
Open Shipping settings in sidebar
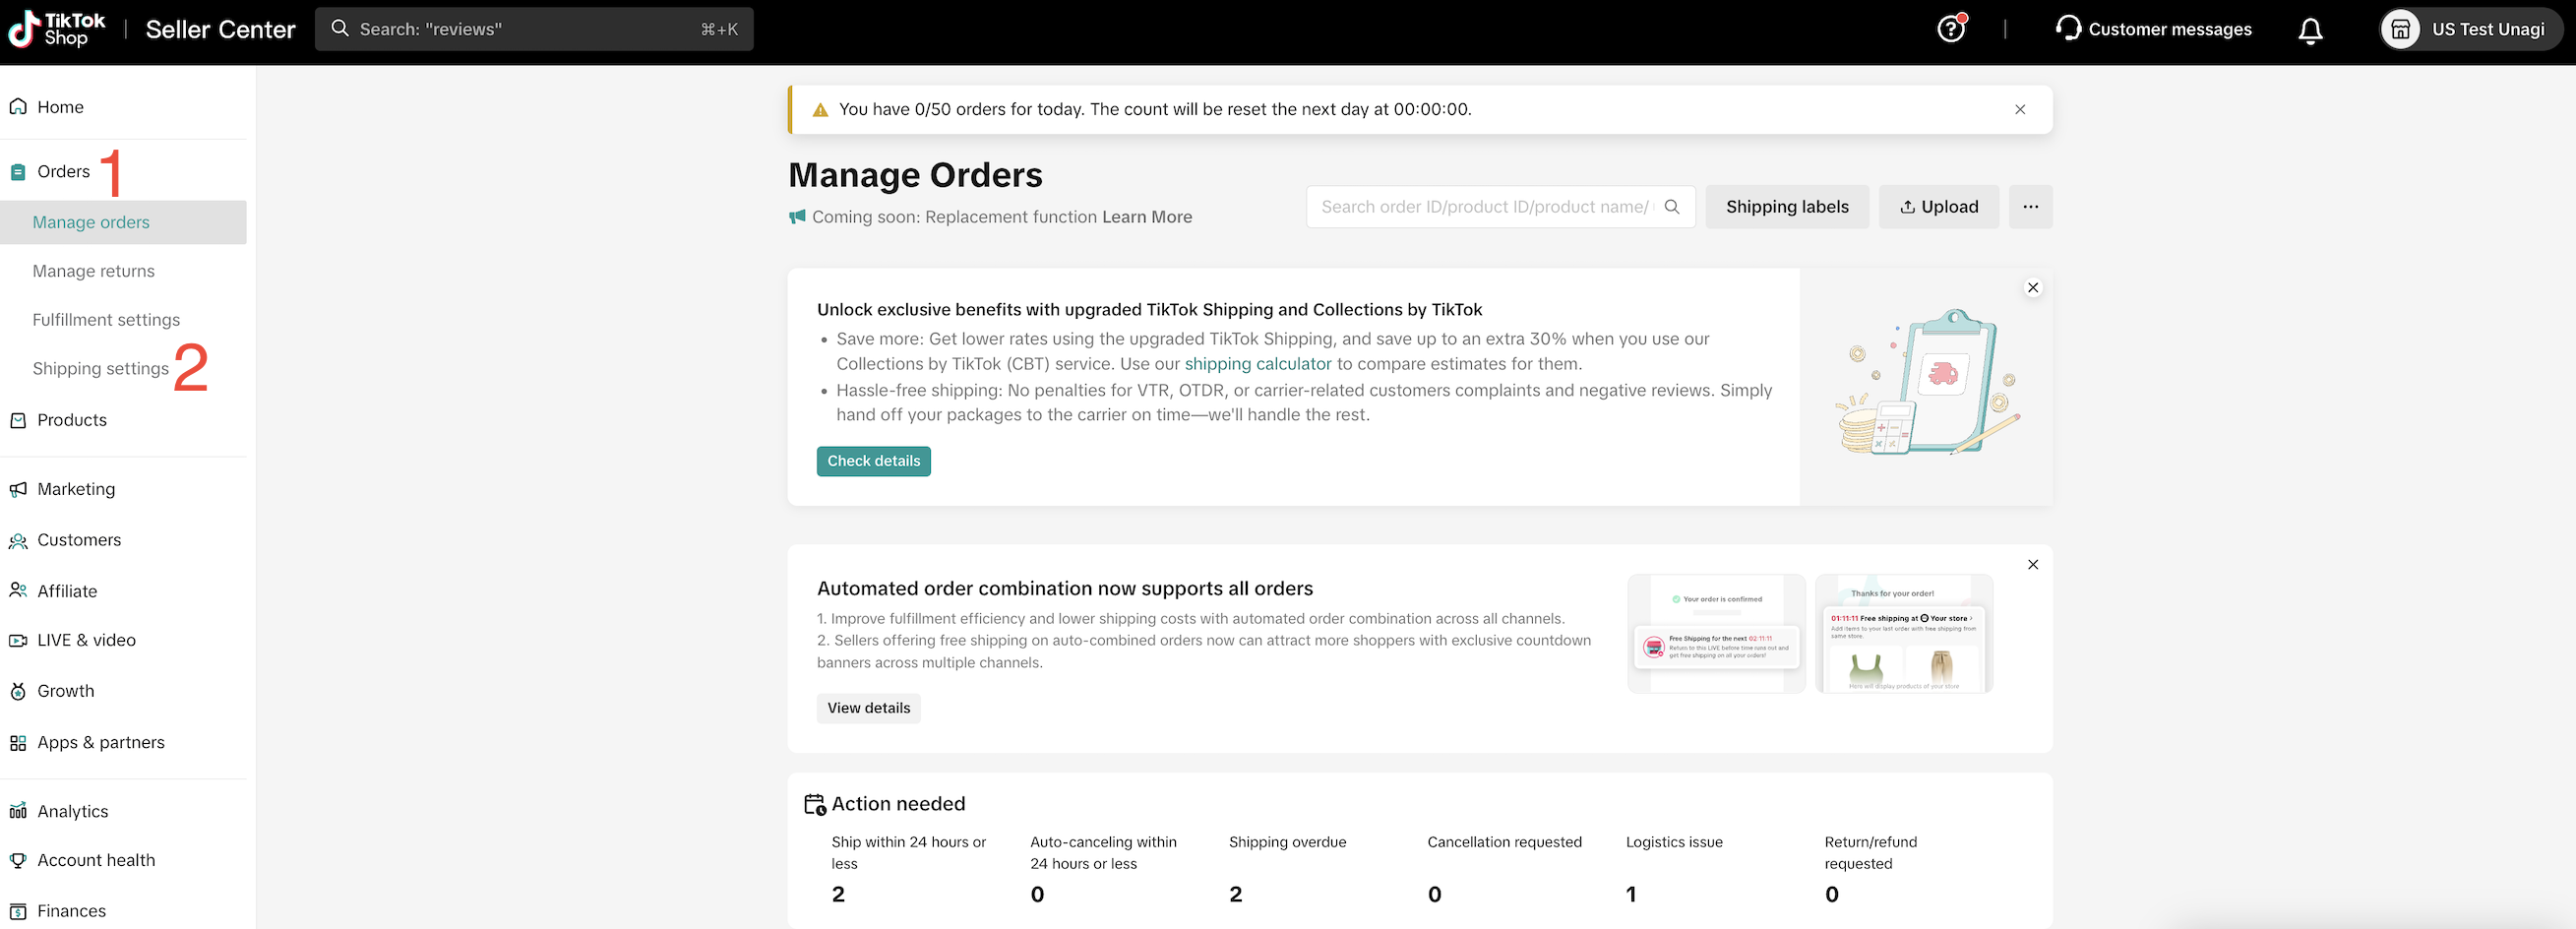(100, 369)
